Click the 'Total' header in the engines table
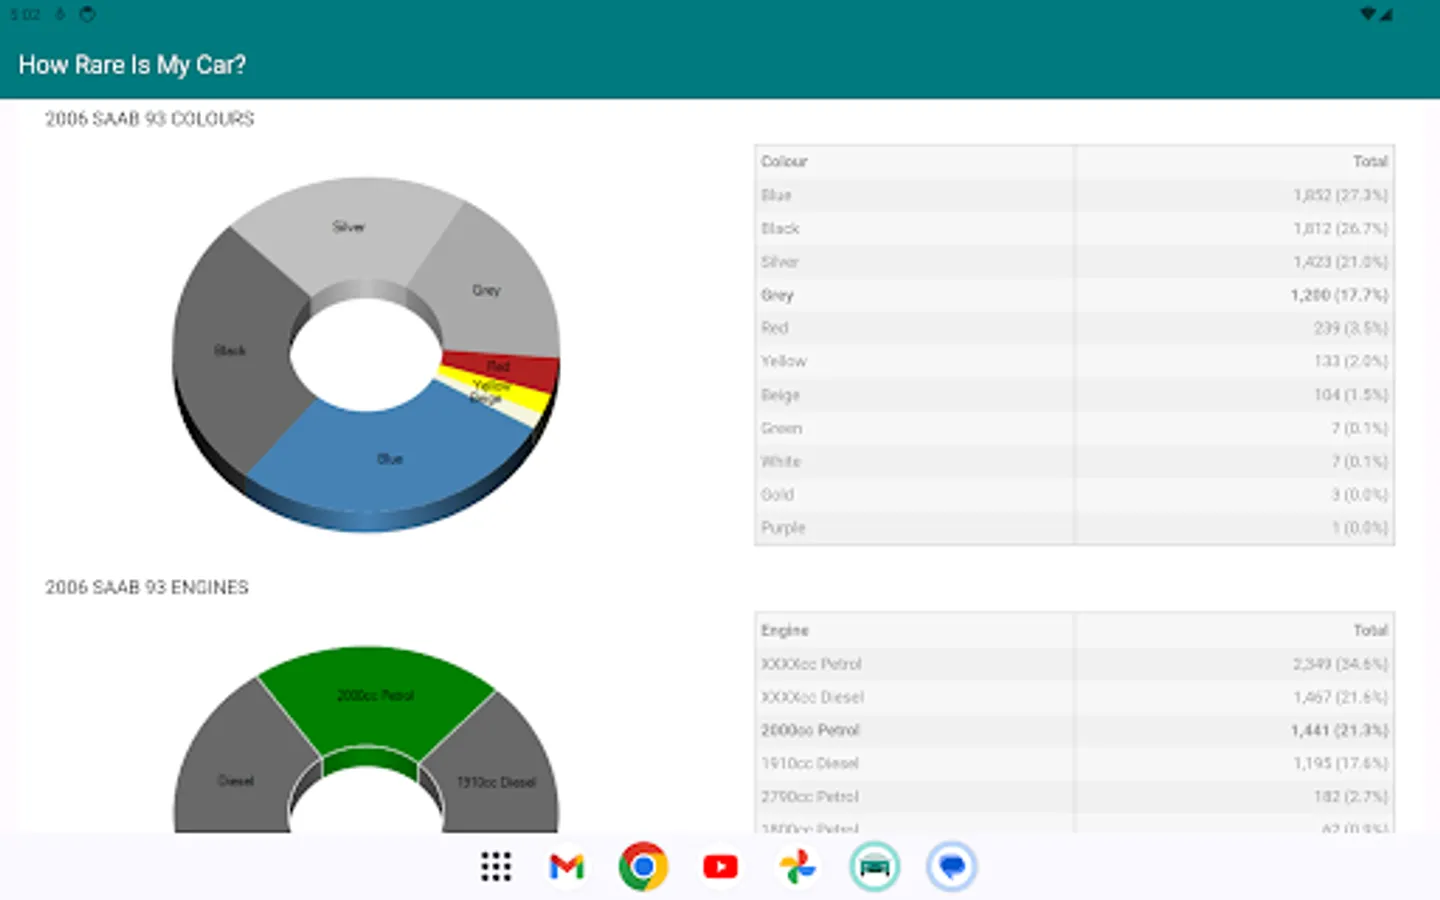Viewport: 1440px width, 900px height. pyautogui.click(x=1370, y=630)
